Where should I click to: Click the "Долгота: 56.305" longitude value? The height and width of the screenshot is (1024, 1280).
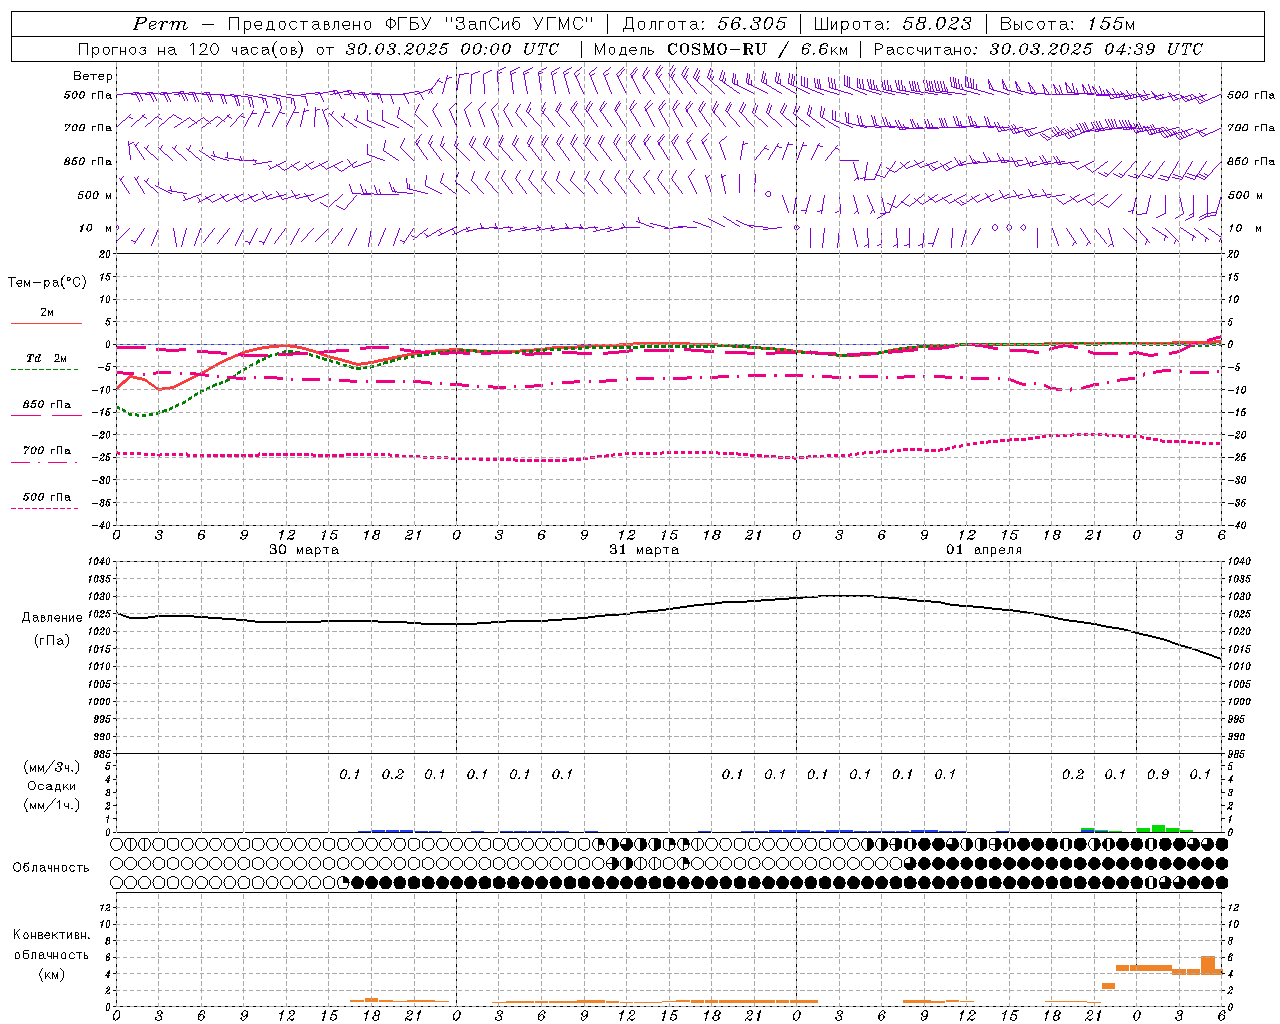[x=705, y=24]
